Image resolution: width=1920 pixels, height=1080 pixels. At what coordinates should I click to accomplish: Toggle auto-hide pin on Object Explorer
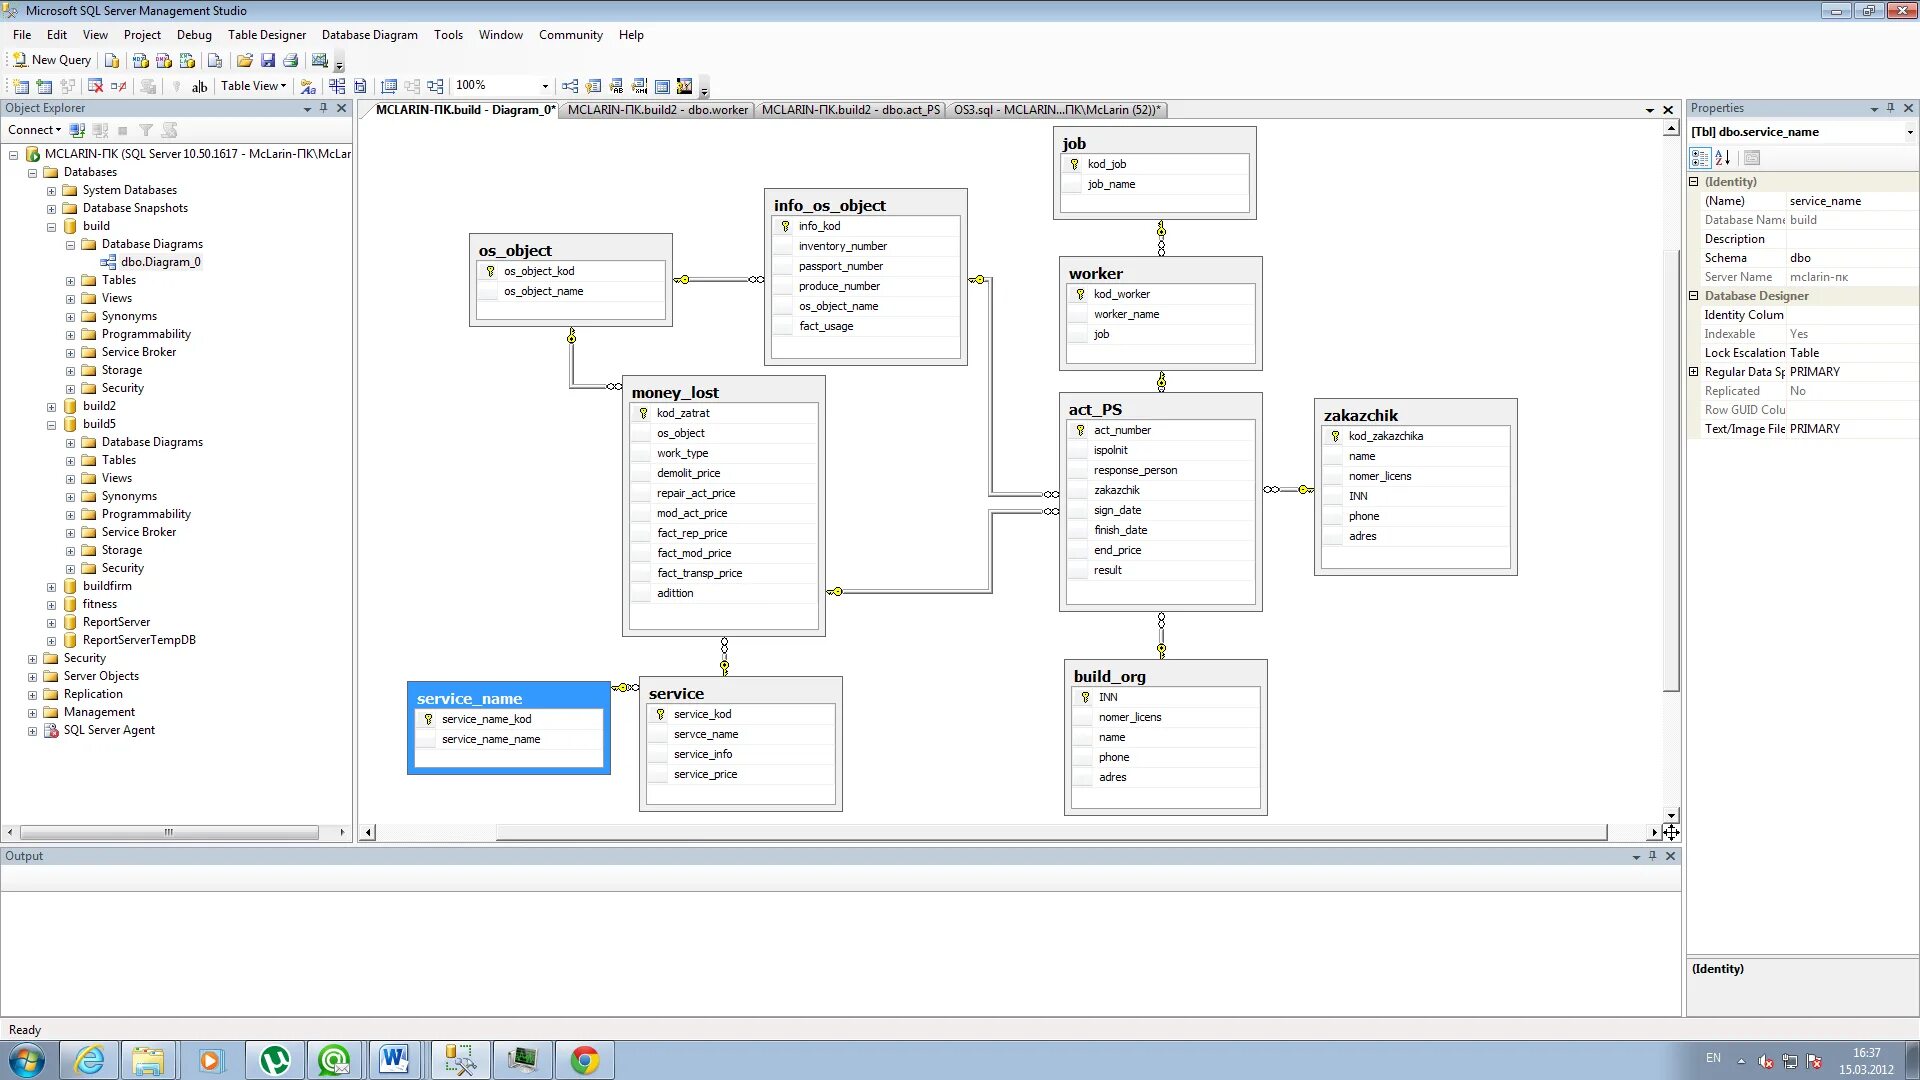323,108
